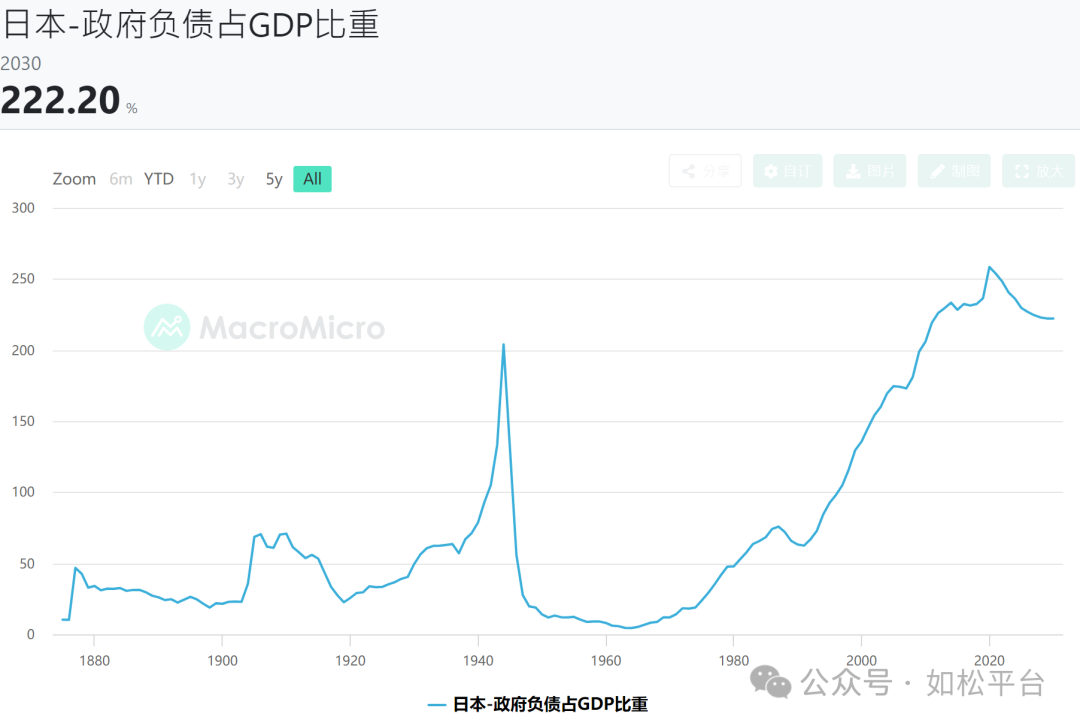Click the share icon on 分享 button

pos(689,170)
